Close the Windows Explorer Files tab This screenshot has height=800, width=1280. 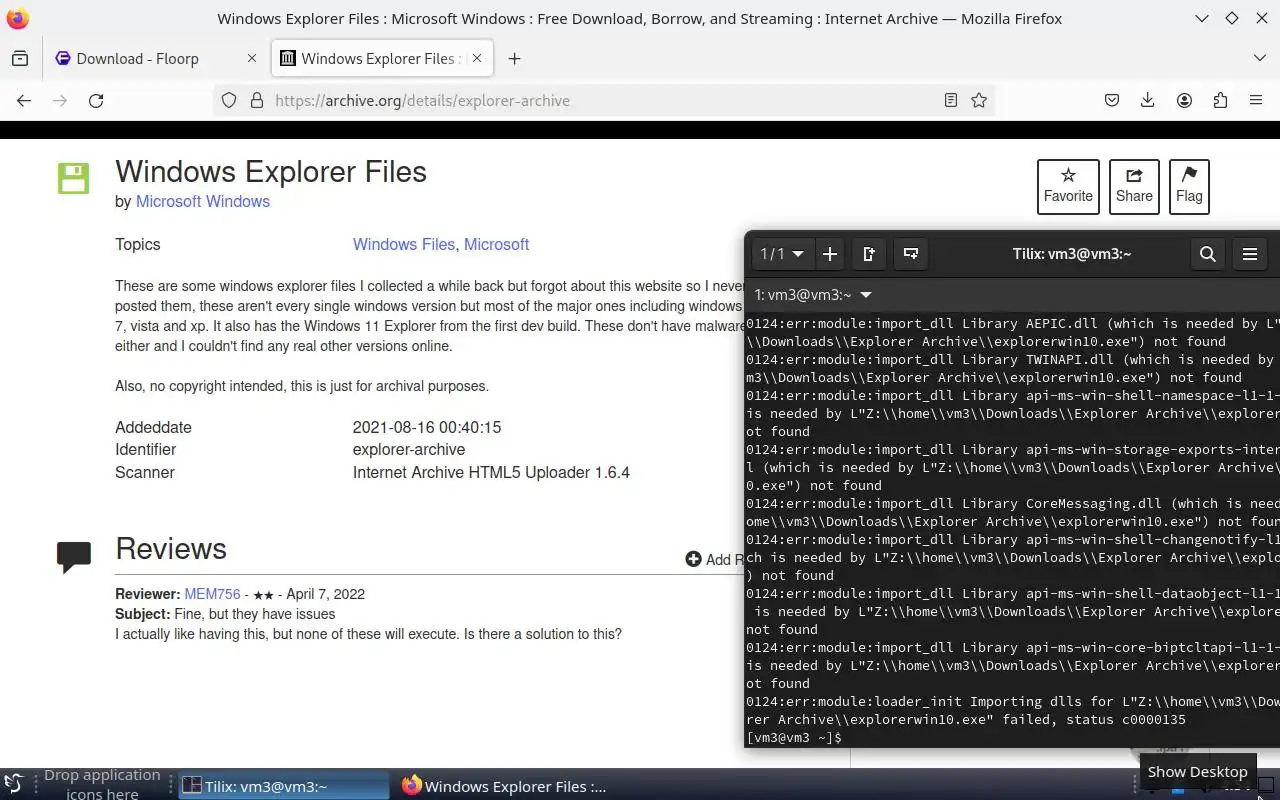coord(477,58)
